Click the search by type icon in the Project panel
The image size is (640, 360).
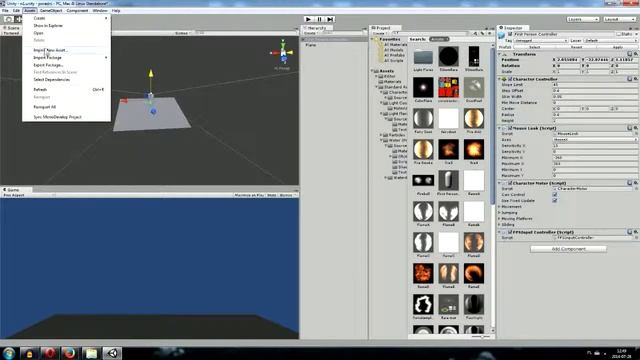coord(476,33)
